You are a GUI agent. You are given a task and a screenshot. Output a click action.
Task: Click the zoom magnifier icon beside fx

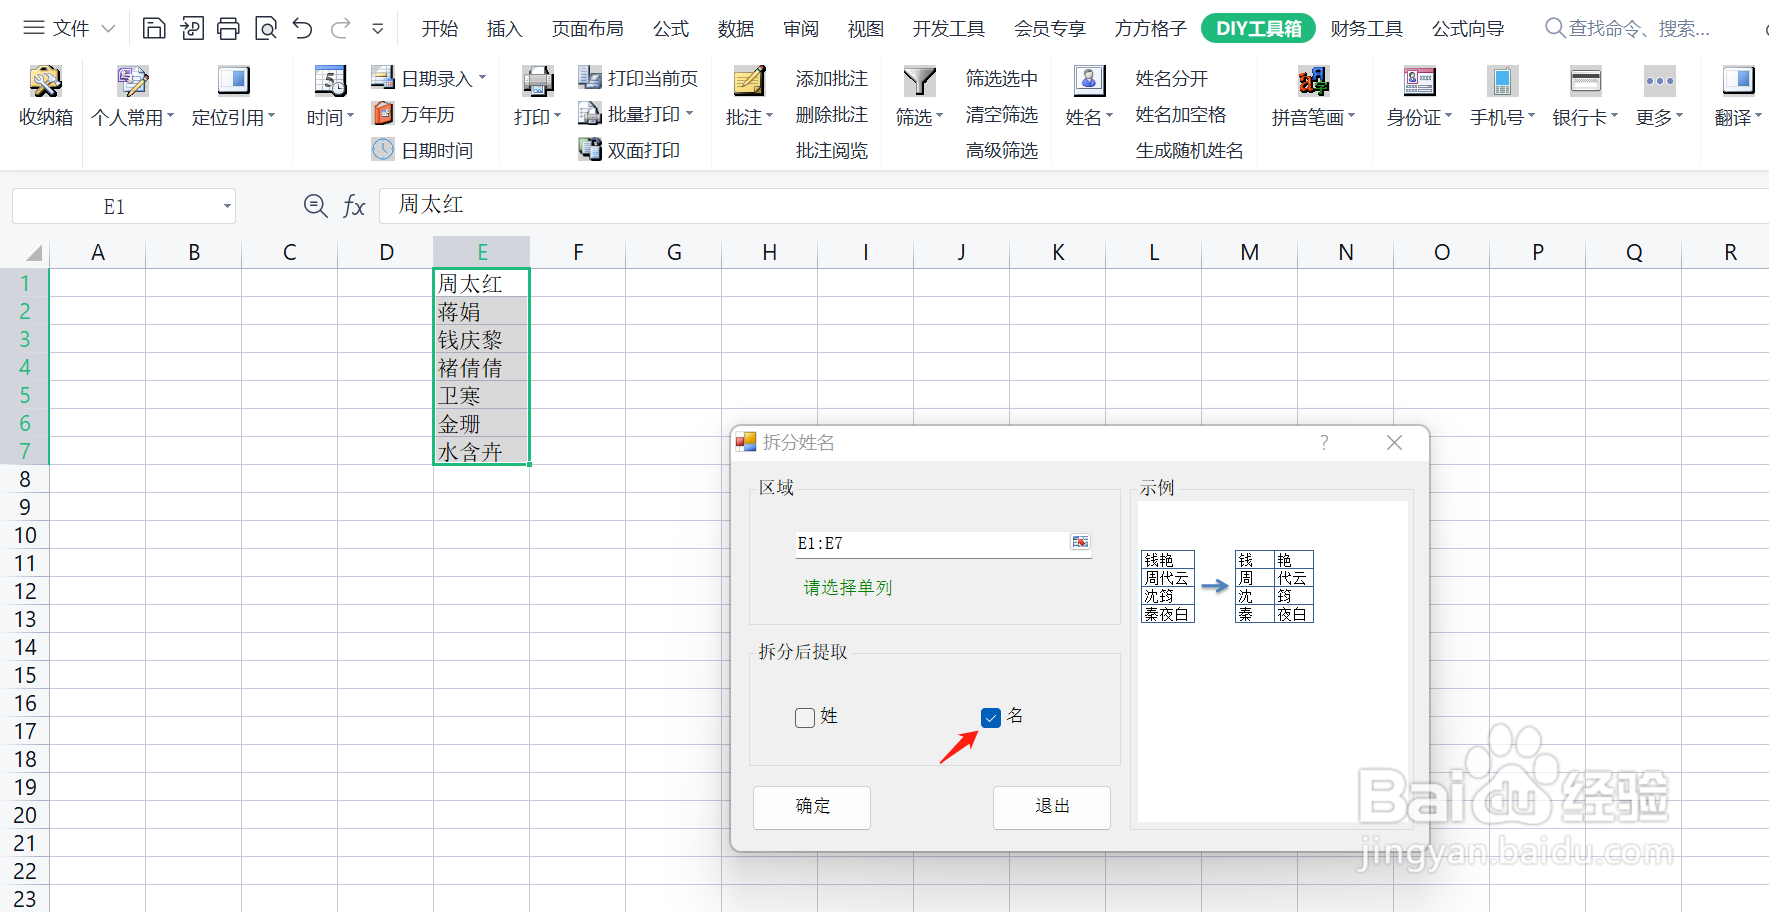(x=315, y=206)
